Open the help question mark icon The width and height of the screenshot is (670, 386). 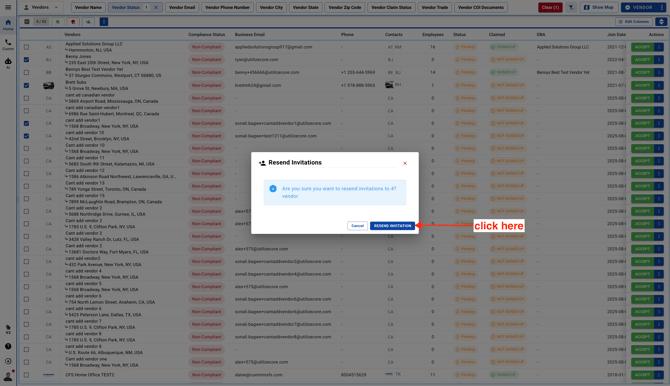click(x=8, y=346)
